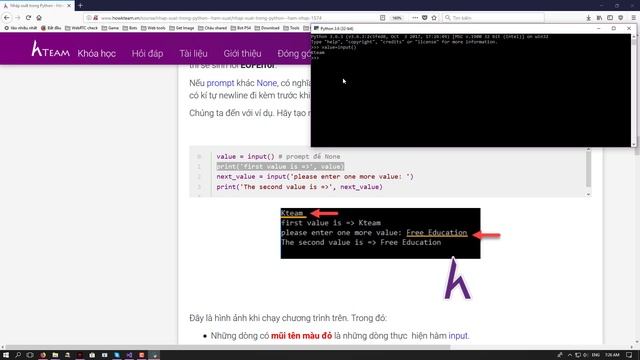
Task: Open the Bots bookmark folder
Action: coord(130,28)
